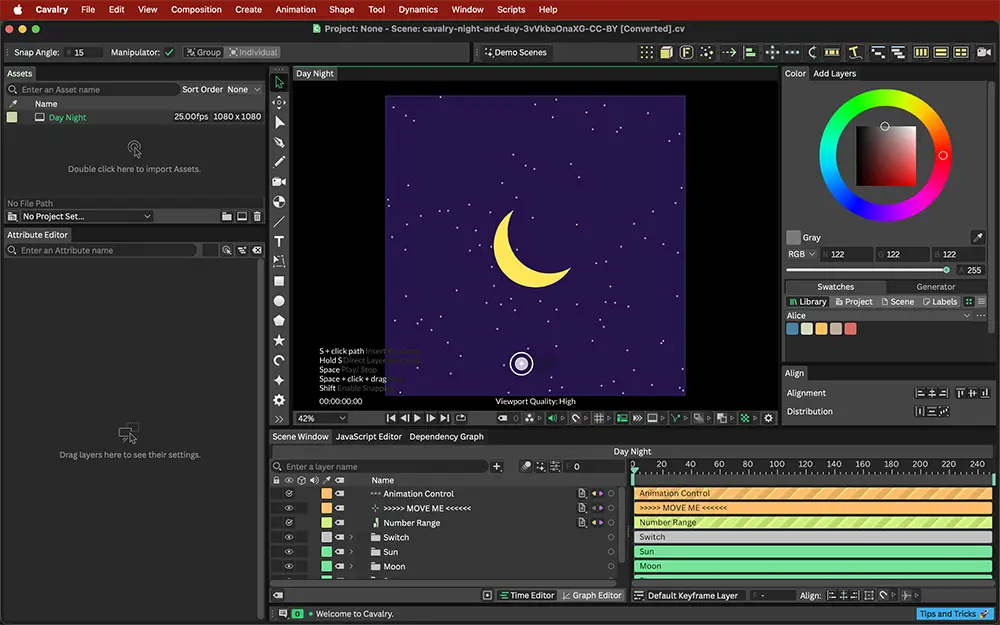The width and height of the screenshot is (1000, 625).
Task: Open the Demo Scenes button
Action: 515,52
